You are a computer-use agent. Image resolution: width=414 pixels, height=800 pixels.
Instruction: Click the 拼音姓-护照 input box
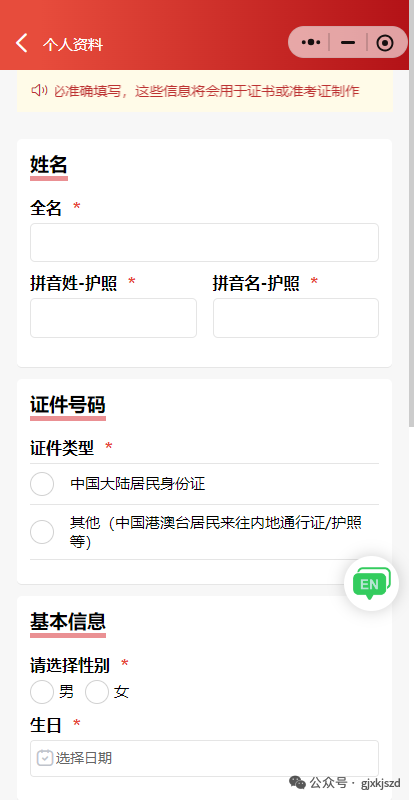[x=113, y=318]
